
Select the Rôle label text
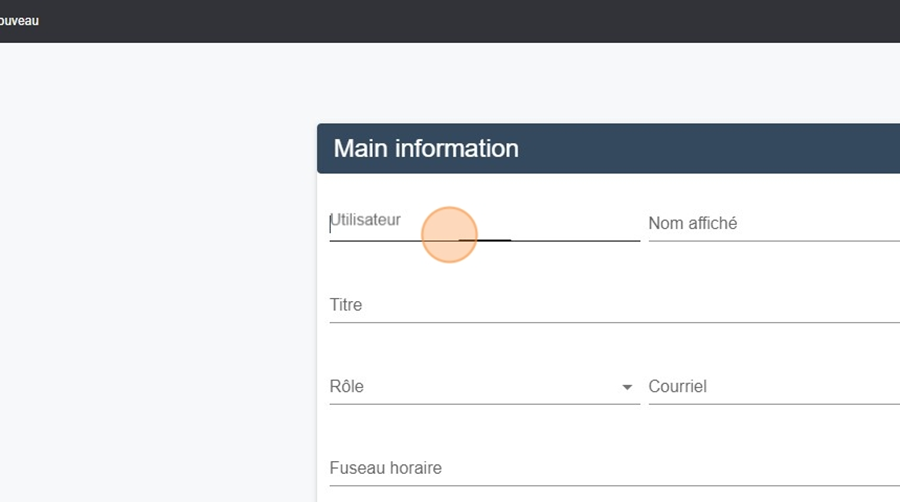347,386
